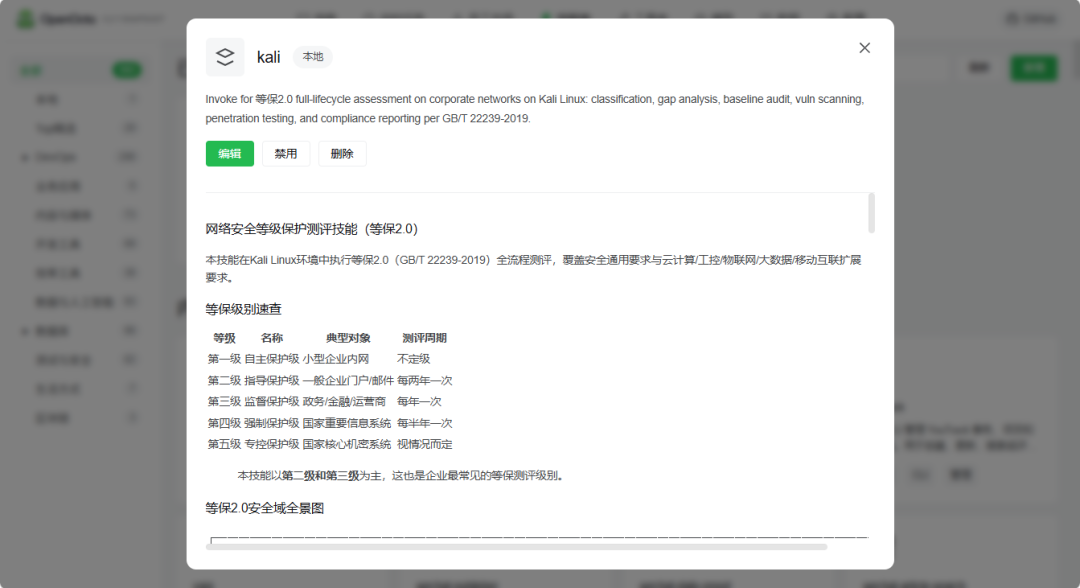
Task: Click the 专控保护级 cell
Action: point(272,444)
